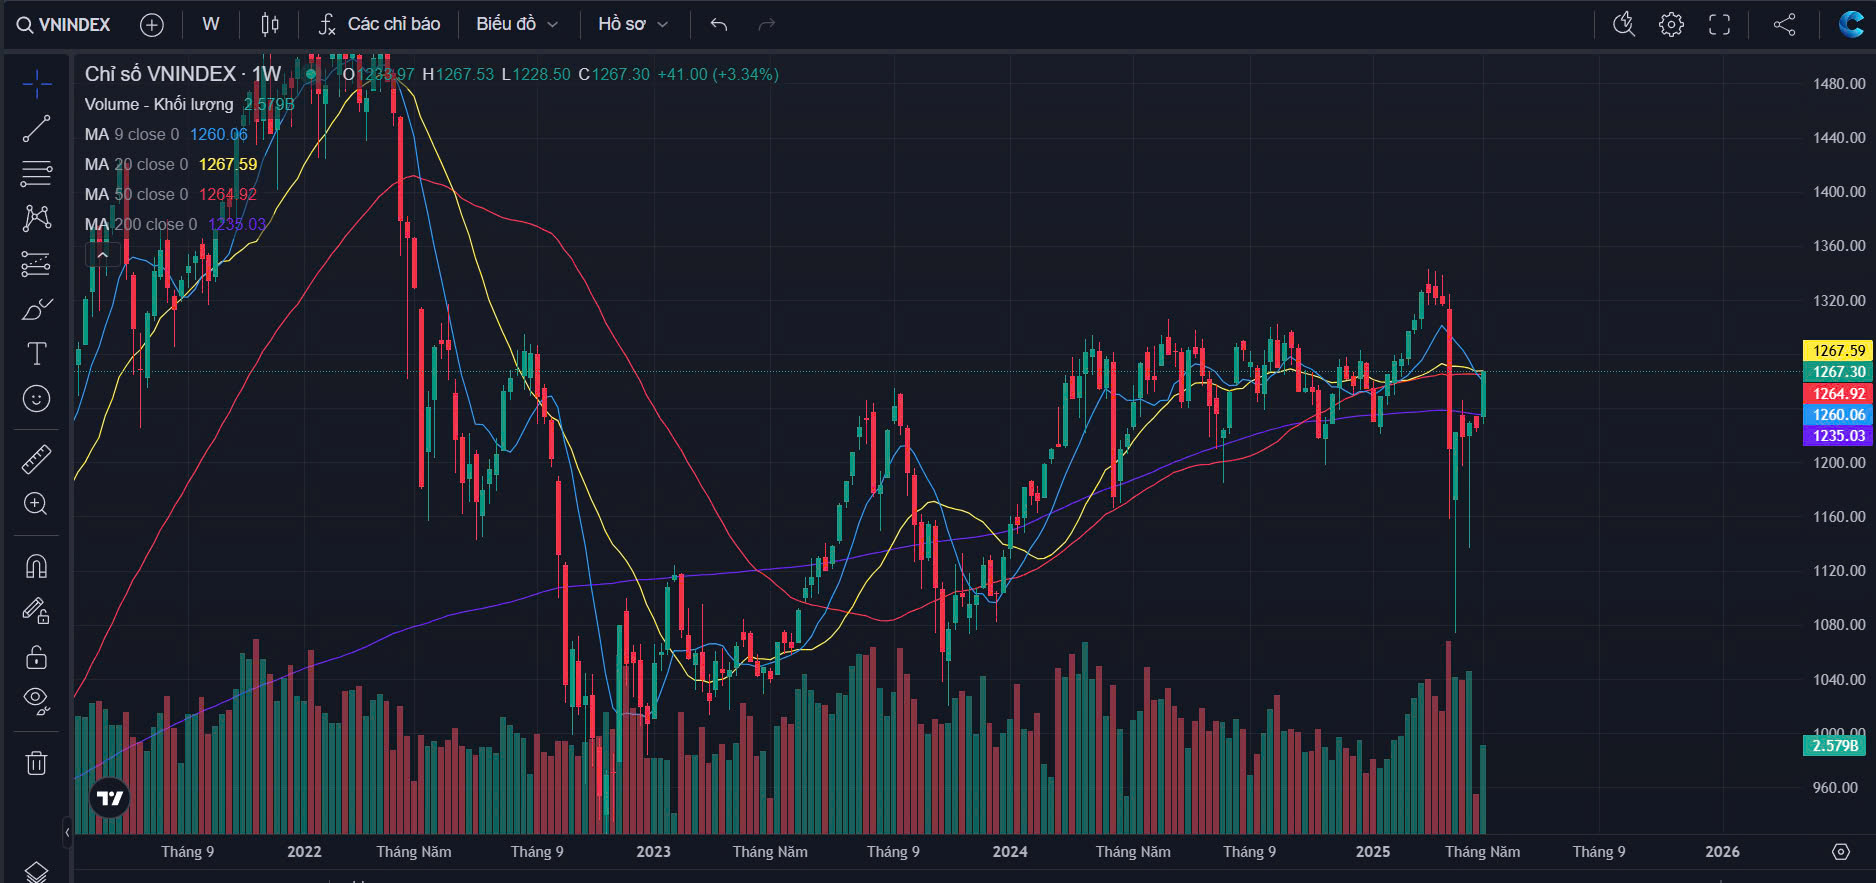Redo the chart action
The image size is (1876, 883).
(767, 25)
